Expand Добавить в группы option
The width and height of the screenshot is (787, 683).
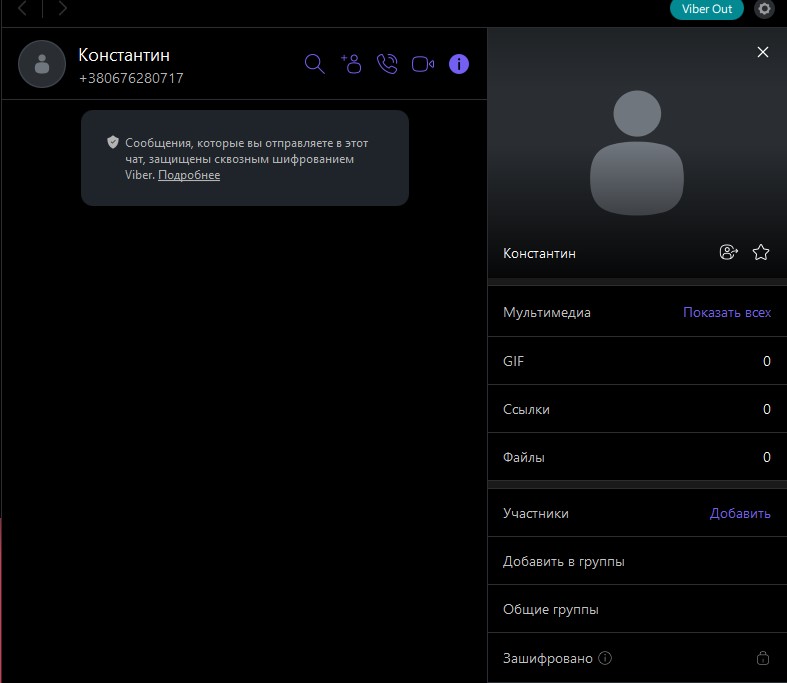564,561
